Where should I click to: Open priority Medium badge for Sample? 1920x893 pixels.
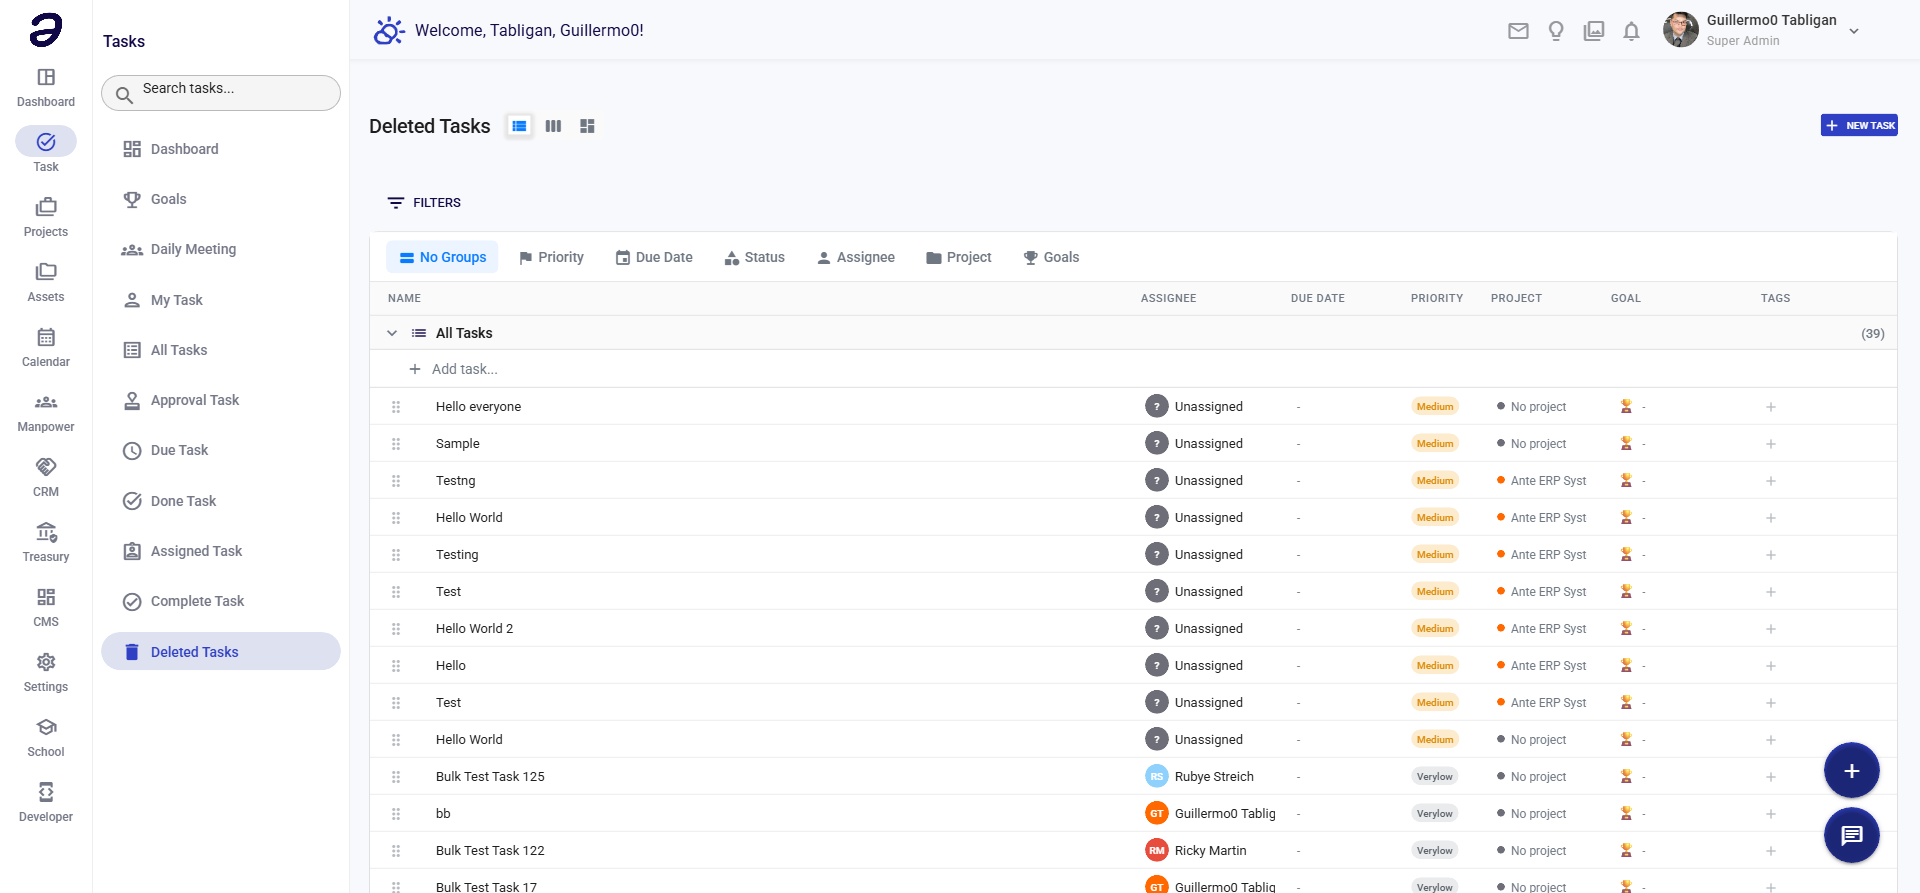(x=1434, y=443)
